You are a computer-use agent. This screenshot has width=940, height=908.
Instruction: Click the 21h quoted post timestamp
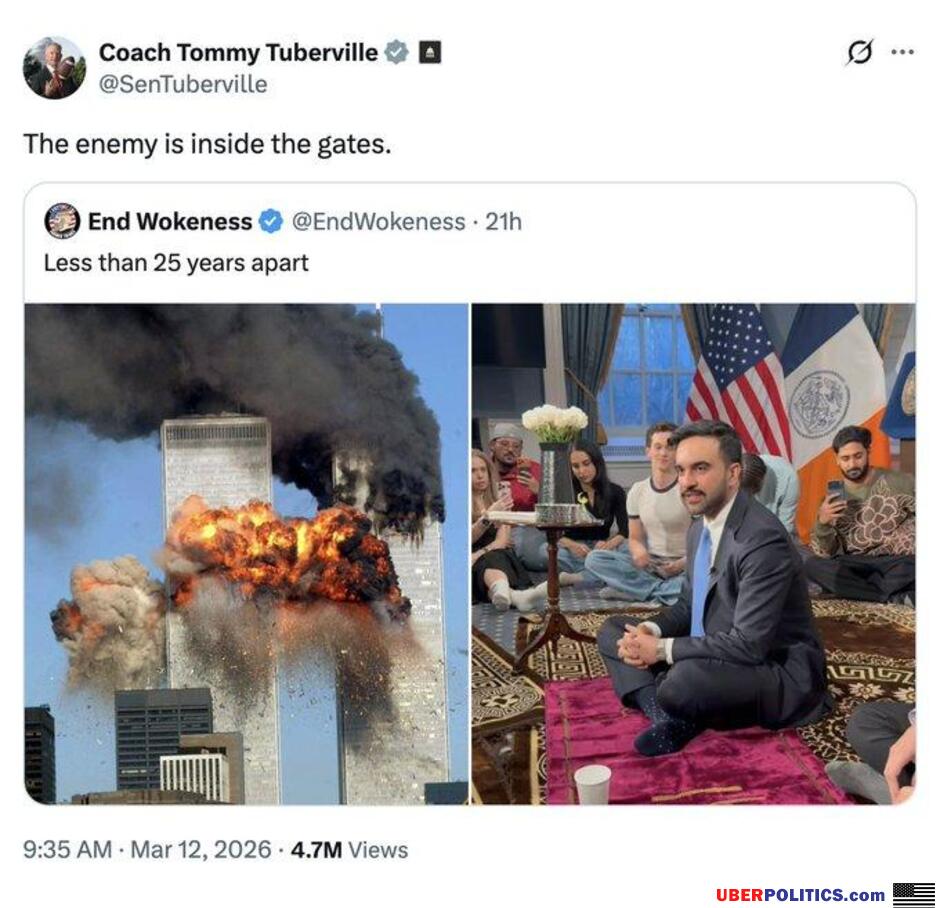coord(503,222)
